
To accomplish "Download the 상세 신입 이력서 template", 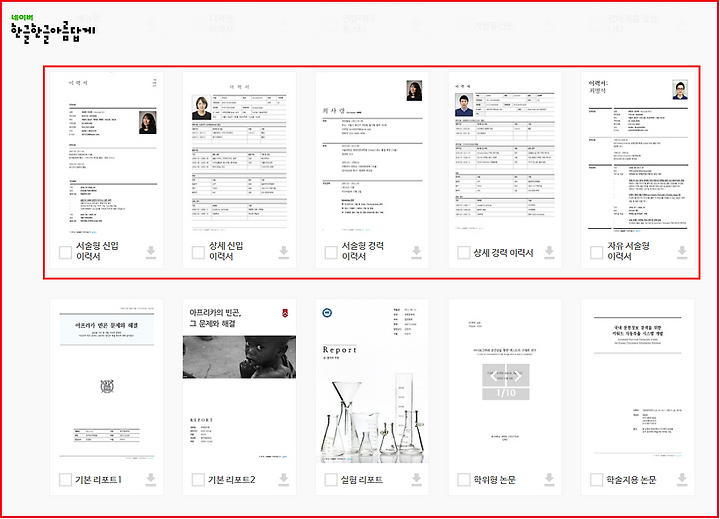I will pos(284,252).
